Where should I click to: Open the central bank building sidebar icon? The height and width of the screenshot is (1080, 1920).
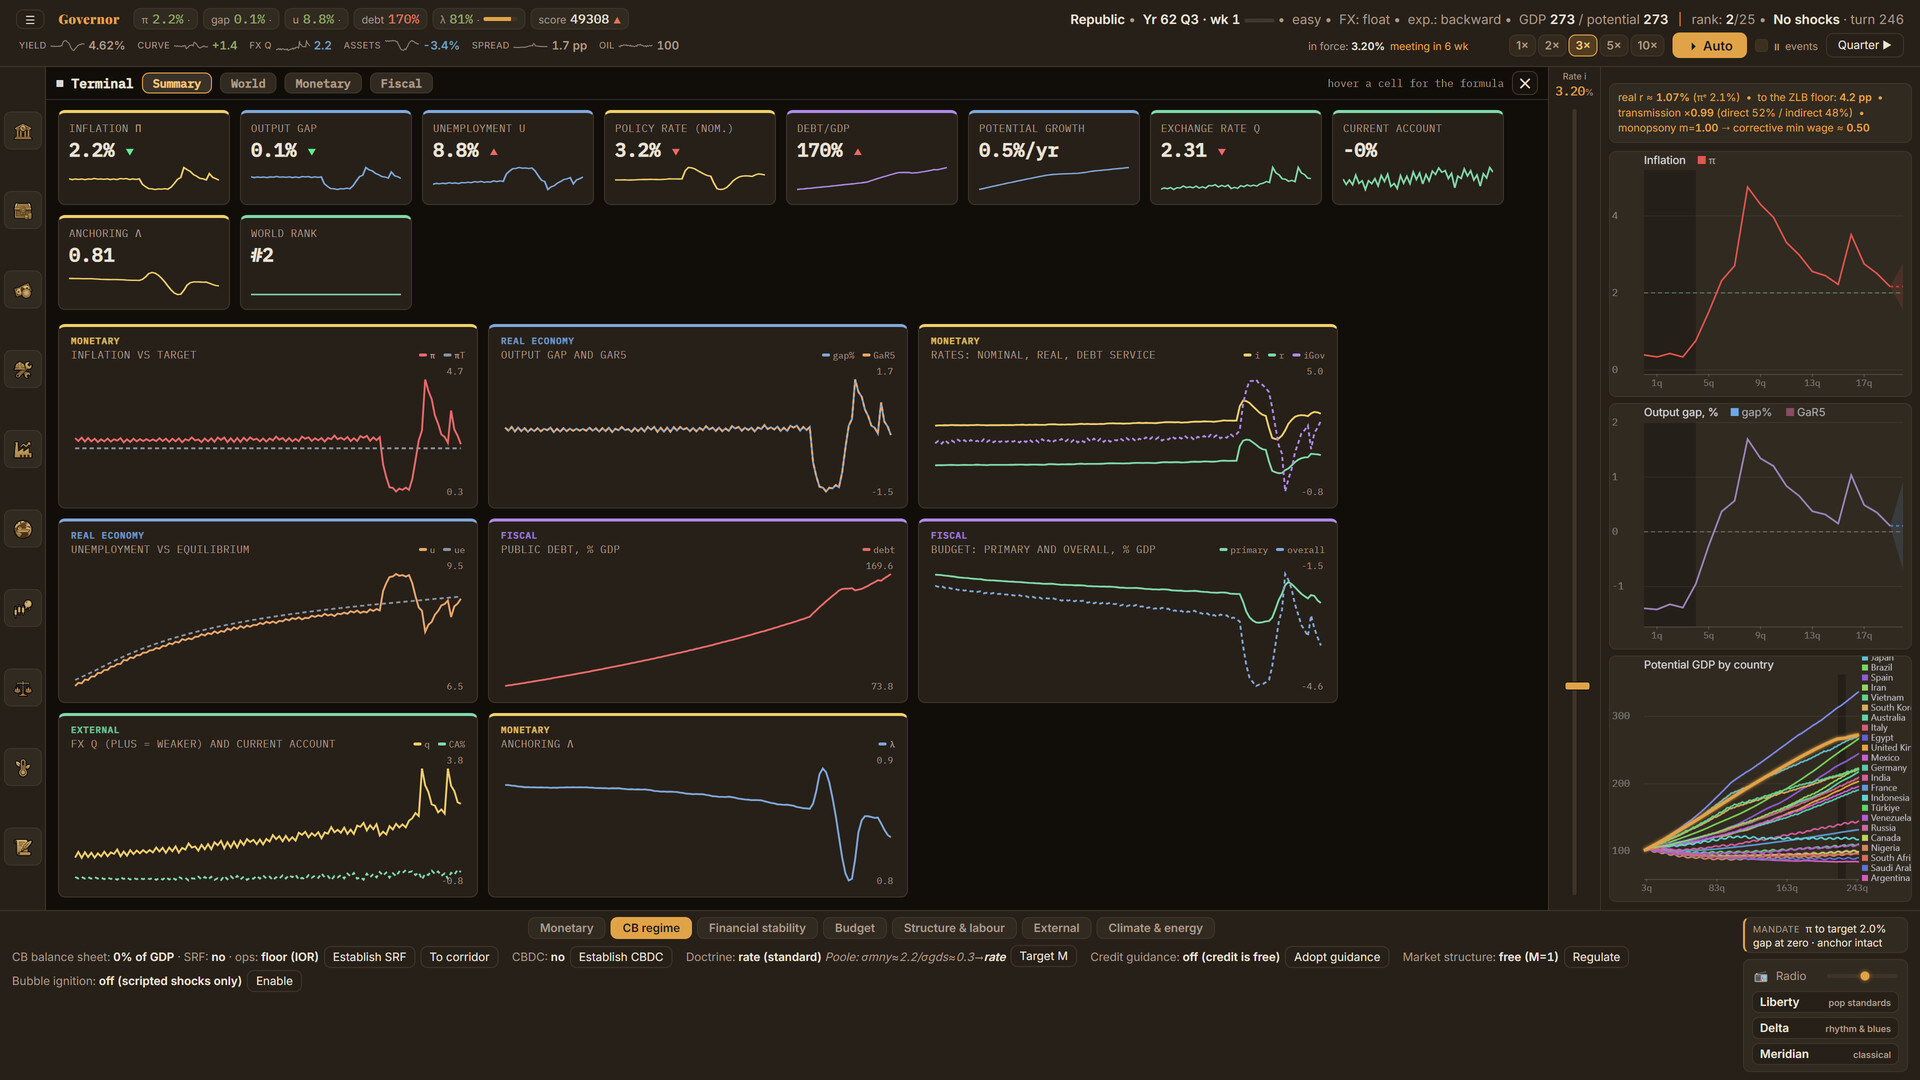click(23, 131)
